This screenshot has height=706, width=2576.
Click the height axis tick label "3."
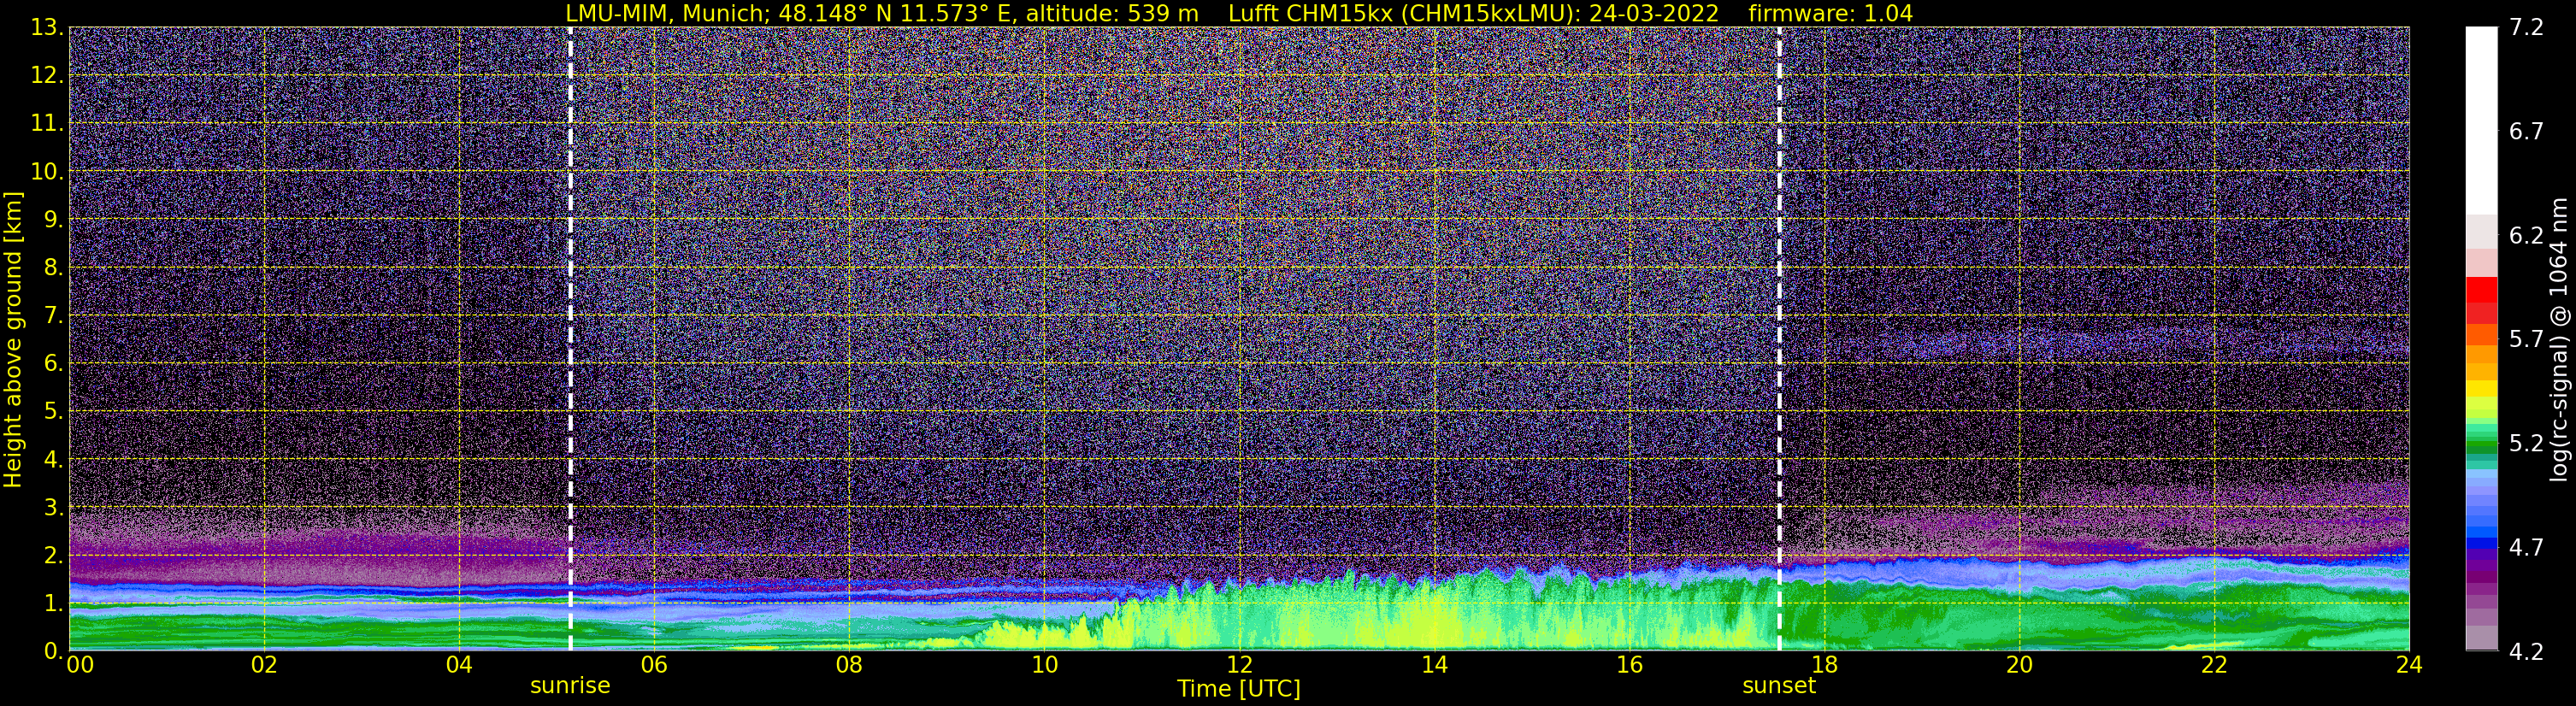pyautogui.click(x=54, y=507)
